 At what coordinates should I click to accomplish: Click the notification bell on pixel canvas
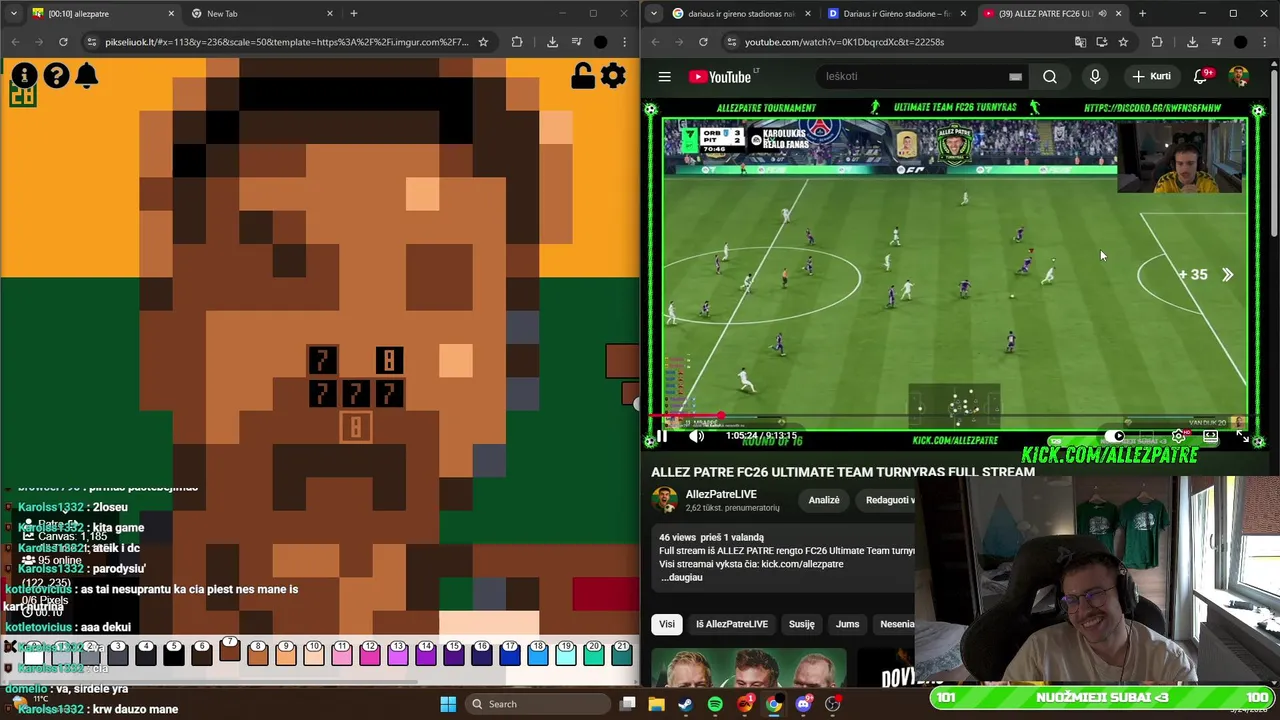tap(87, 76)
